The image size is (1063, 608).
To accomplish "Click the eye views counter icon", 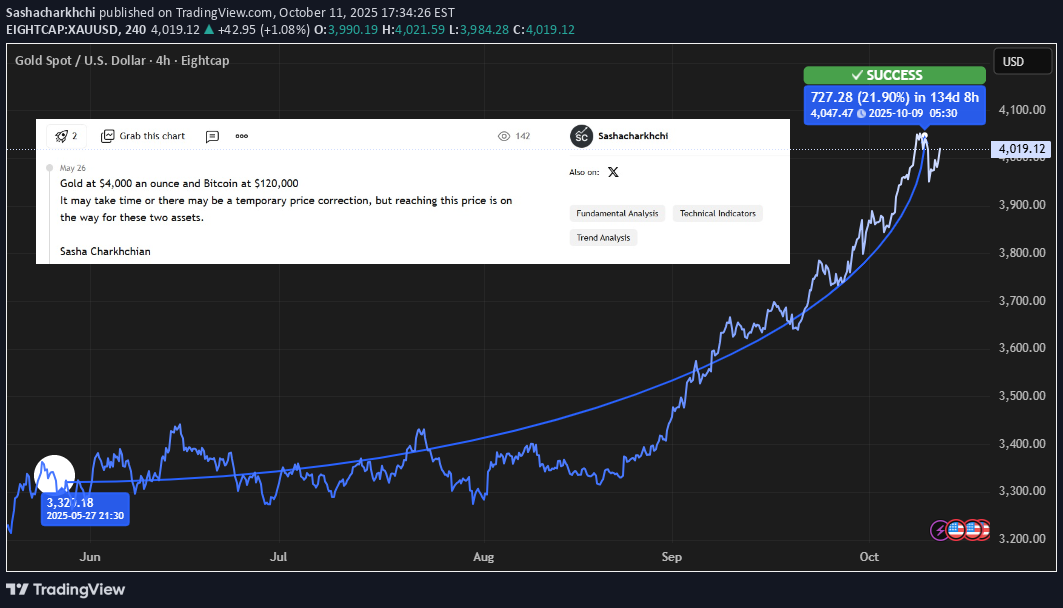I will [x=504, y=136].
